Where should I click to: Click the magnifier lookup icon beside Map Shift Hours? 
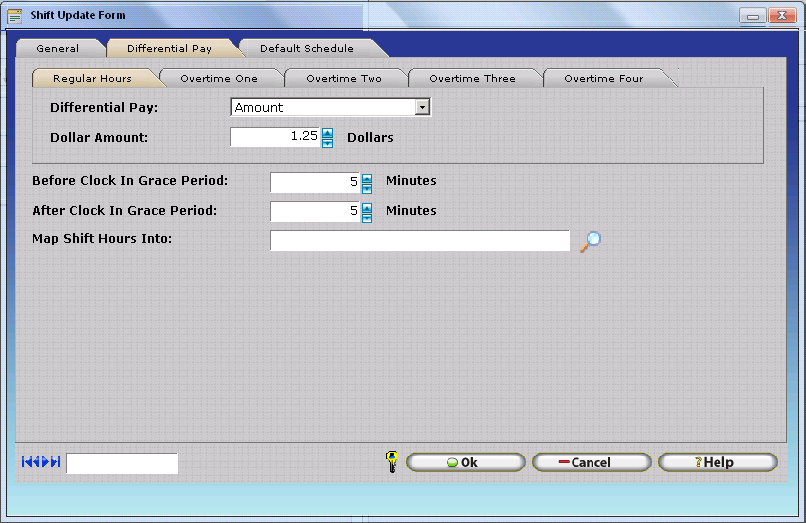pyautogui.click(x=591, y=241)
